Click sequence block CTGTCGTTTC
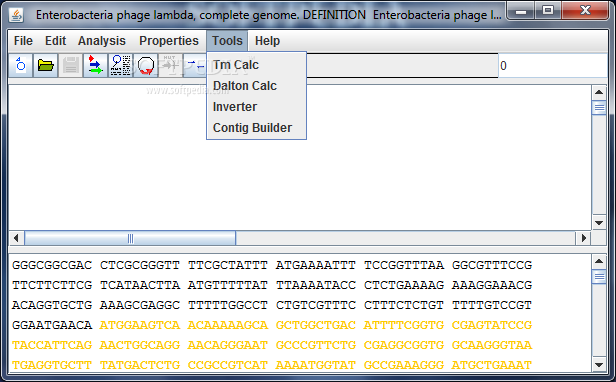This screenshot has height=382, width=616. pos(316,305)
